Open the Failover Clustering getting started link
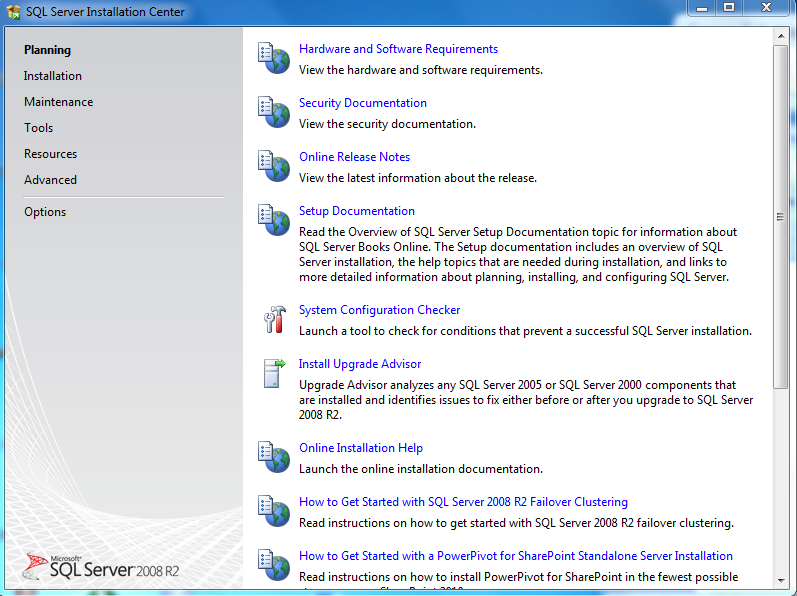This screenshot has width=797, height=596. pos(463,502)
